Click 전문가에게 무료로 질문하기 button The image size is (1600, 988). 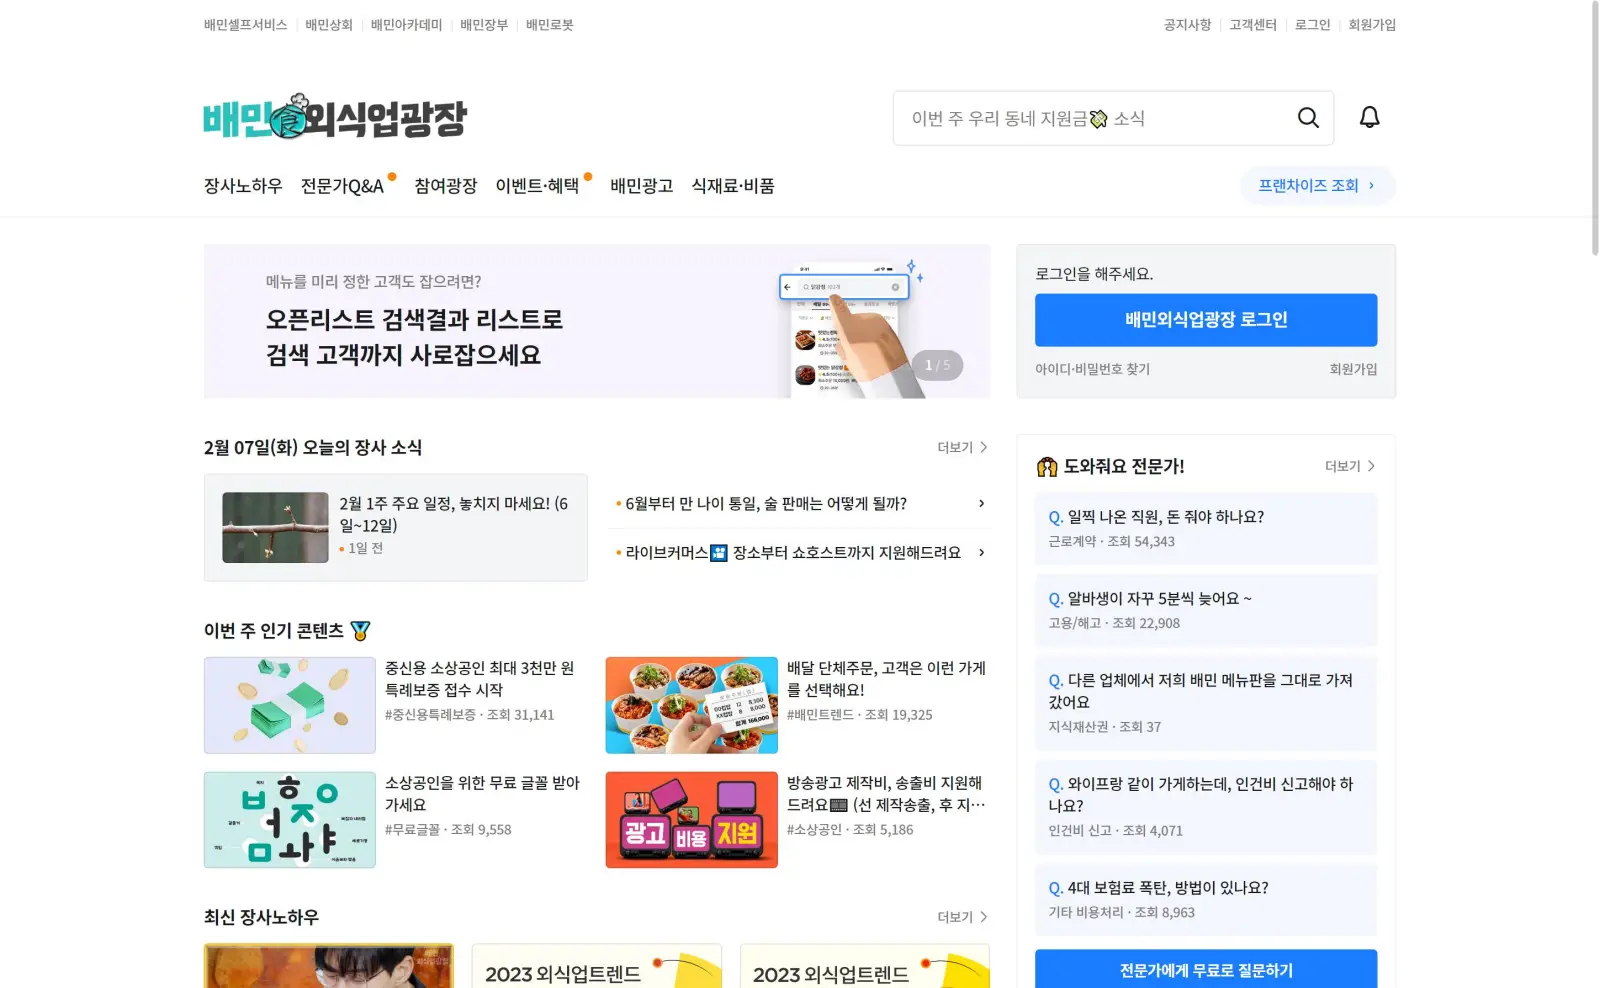tap(1206, 969)
